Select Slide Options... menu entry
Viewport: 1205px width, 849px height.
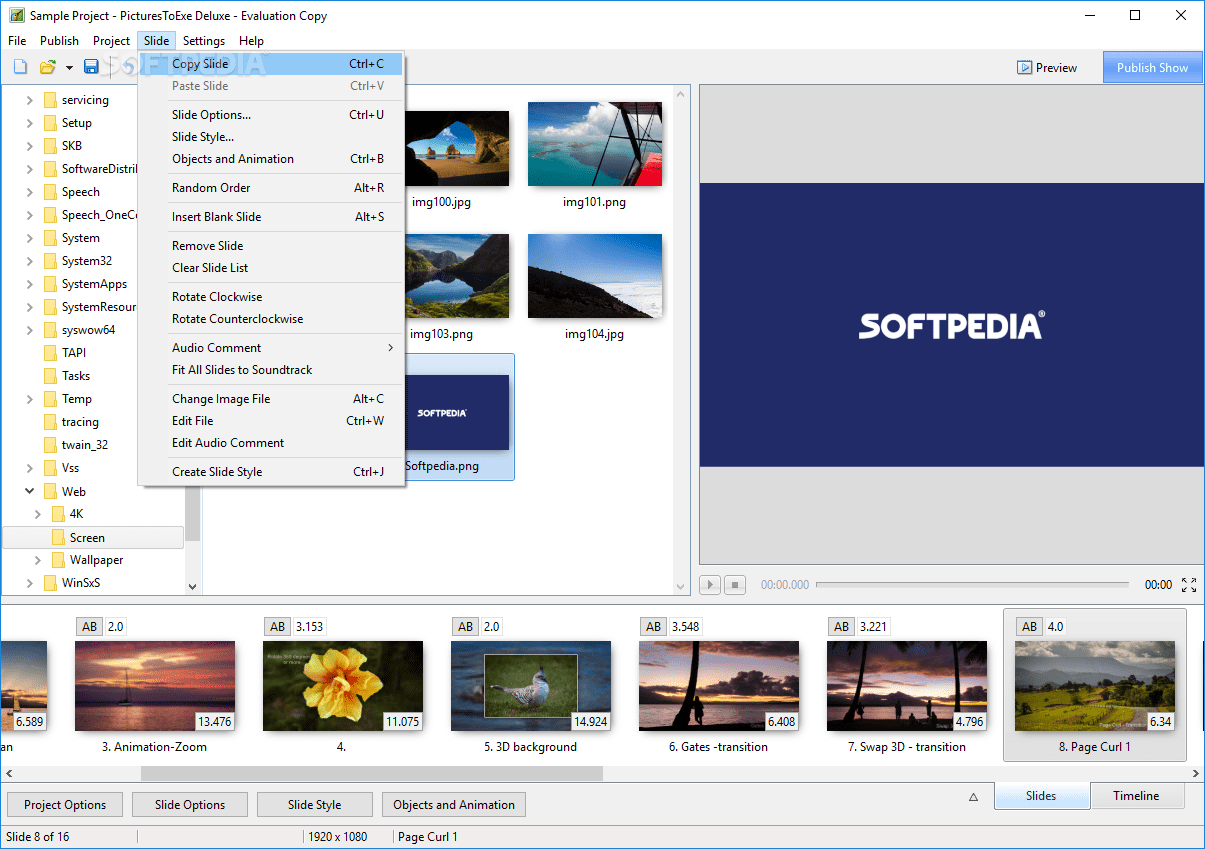click(x=271, y=115)
